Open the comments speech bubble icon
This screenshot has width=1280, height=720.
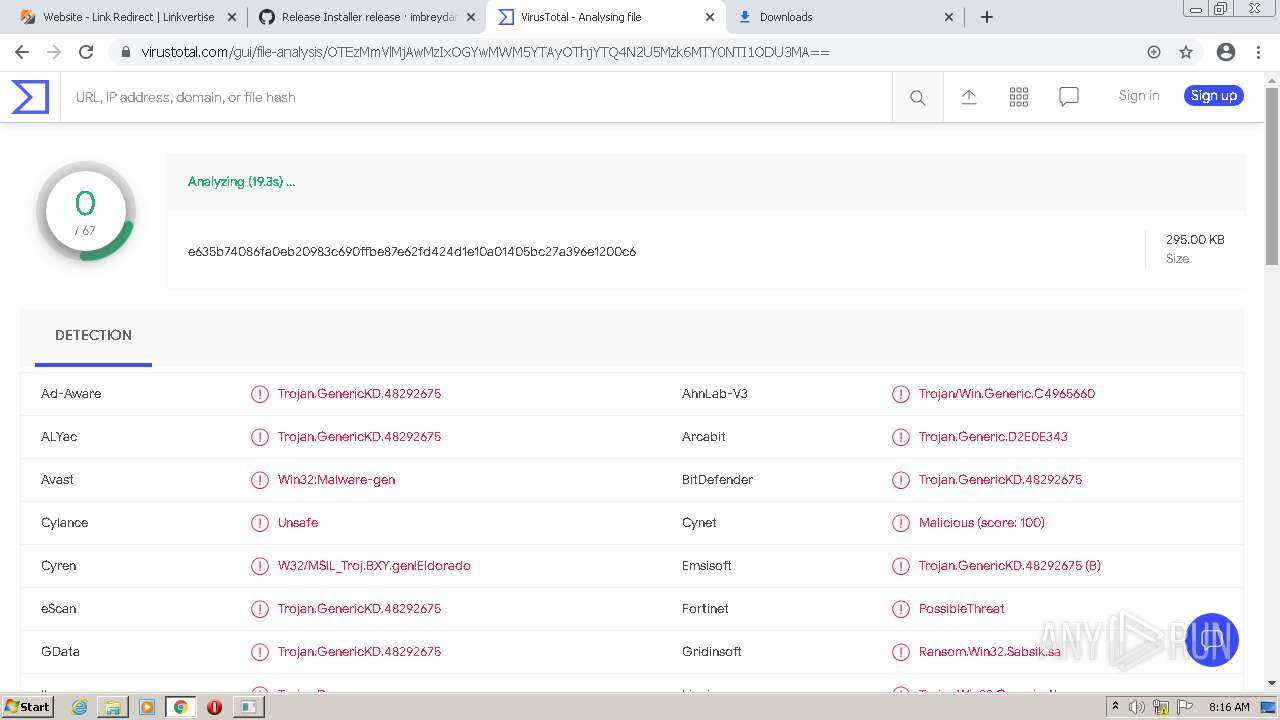tap(1068, 97)
